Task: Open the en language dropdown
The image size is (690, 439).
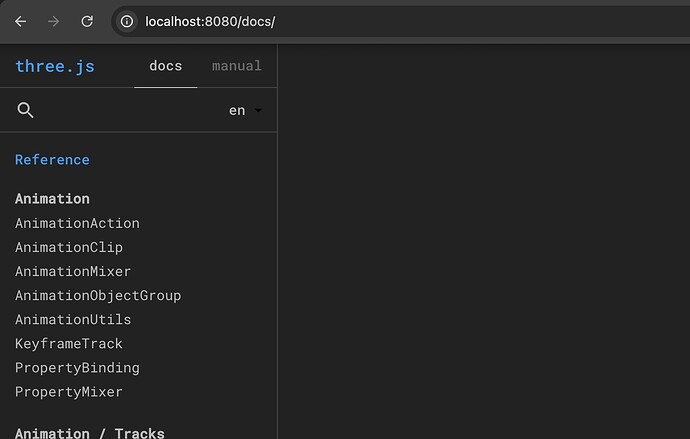Action: pyautogui.click(x=245, y=110)
